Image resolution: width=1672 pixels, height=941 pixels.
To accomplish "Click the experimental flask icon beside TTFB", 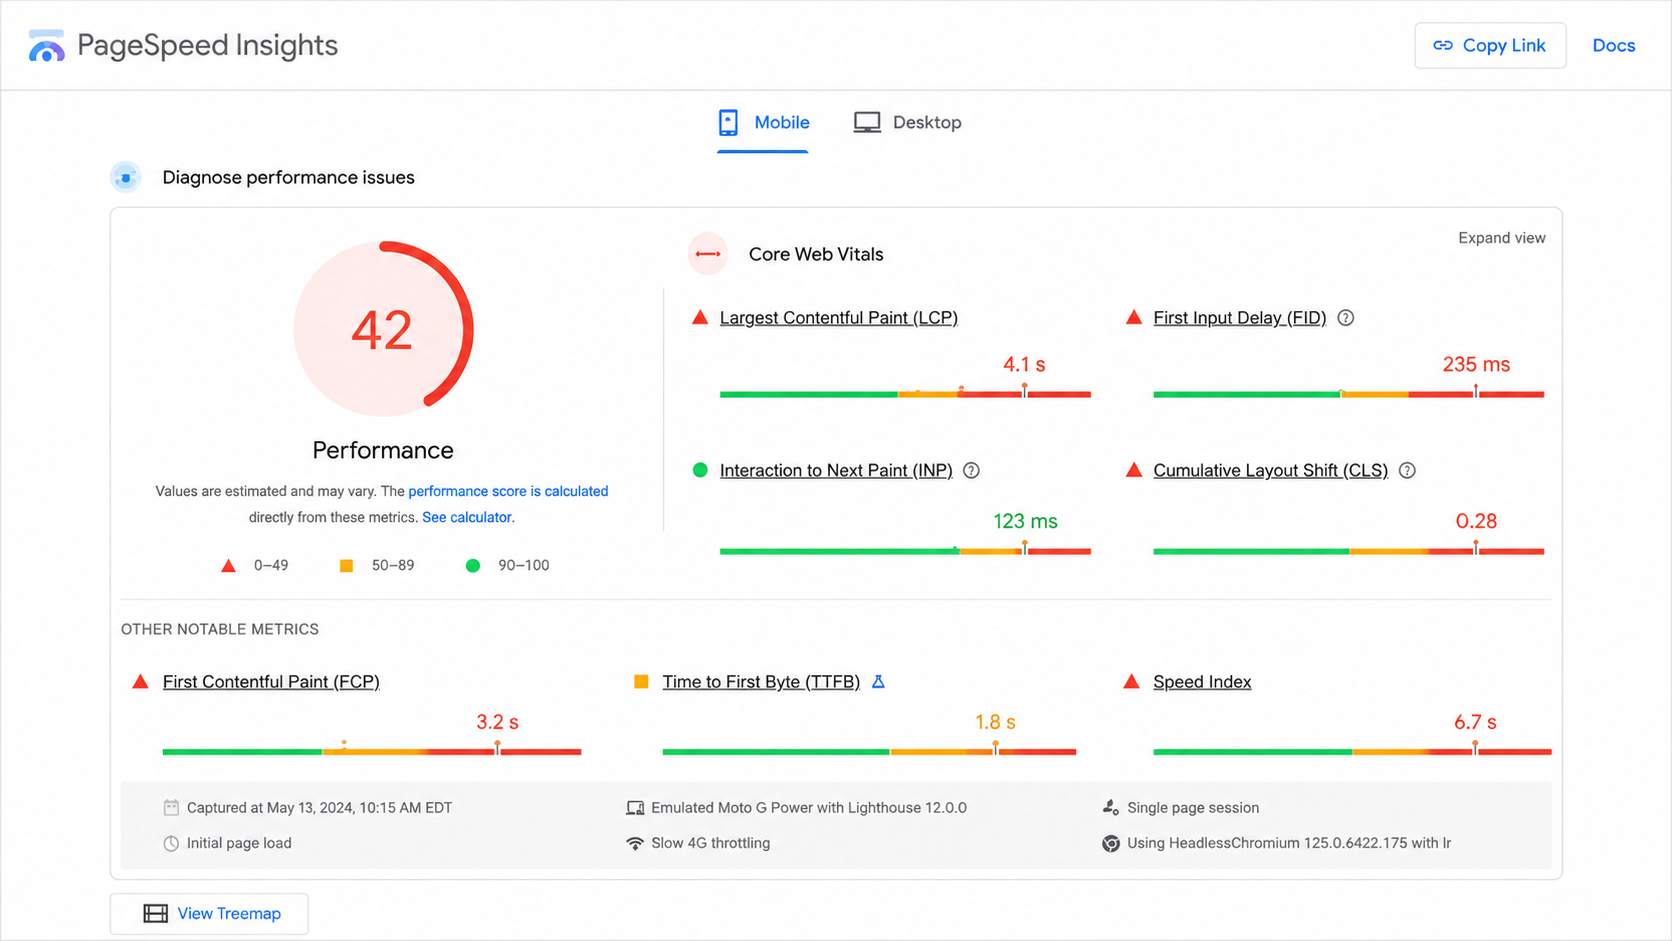I will [878, 682].
